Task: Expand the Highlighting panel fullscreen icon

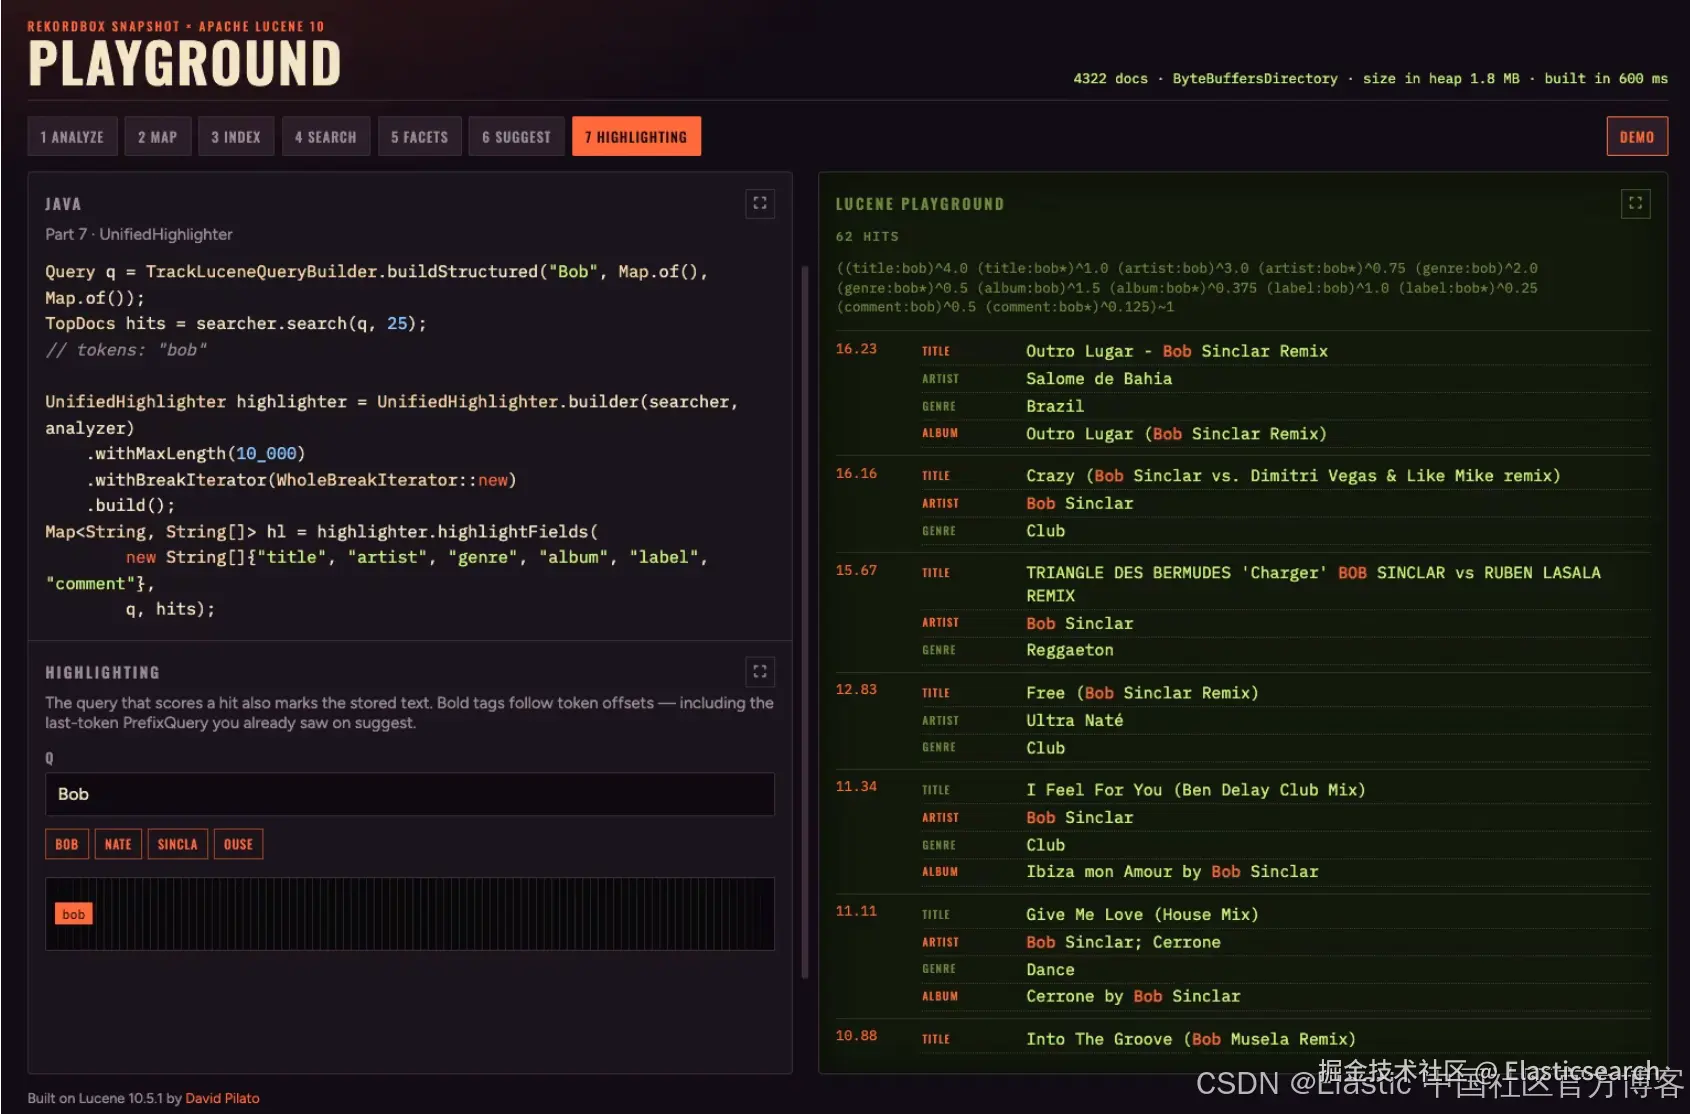Action: click(x=760, y=672)
